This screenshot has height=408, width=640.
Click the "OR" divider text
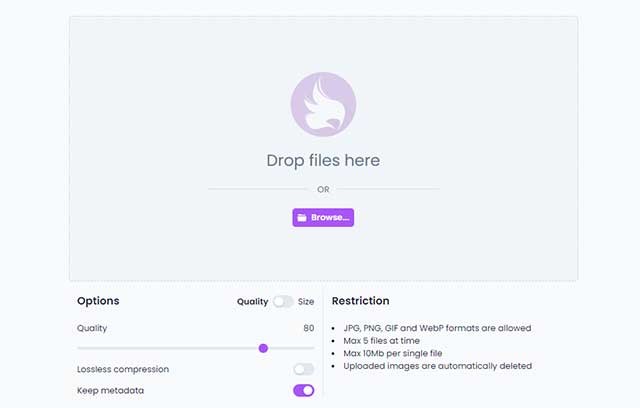point(323,188)
